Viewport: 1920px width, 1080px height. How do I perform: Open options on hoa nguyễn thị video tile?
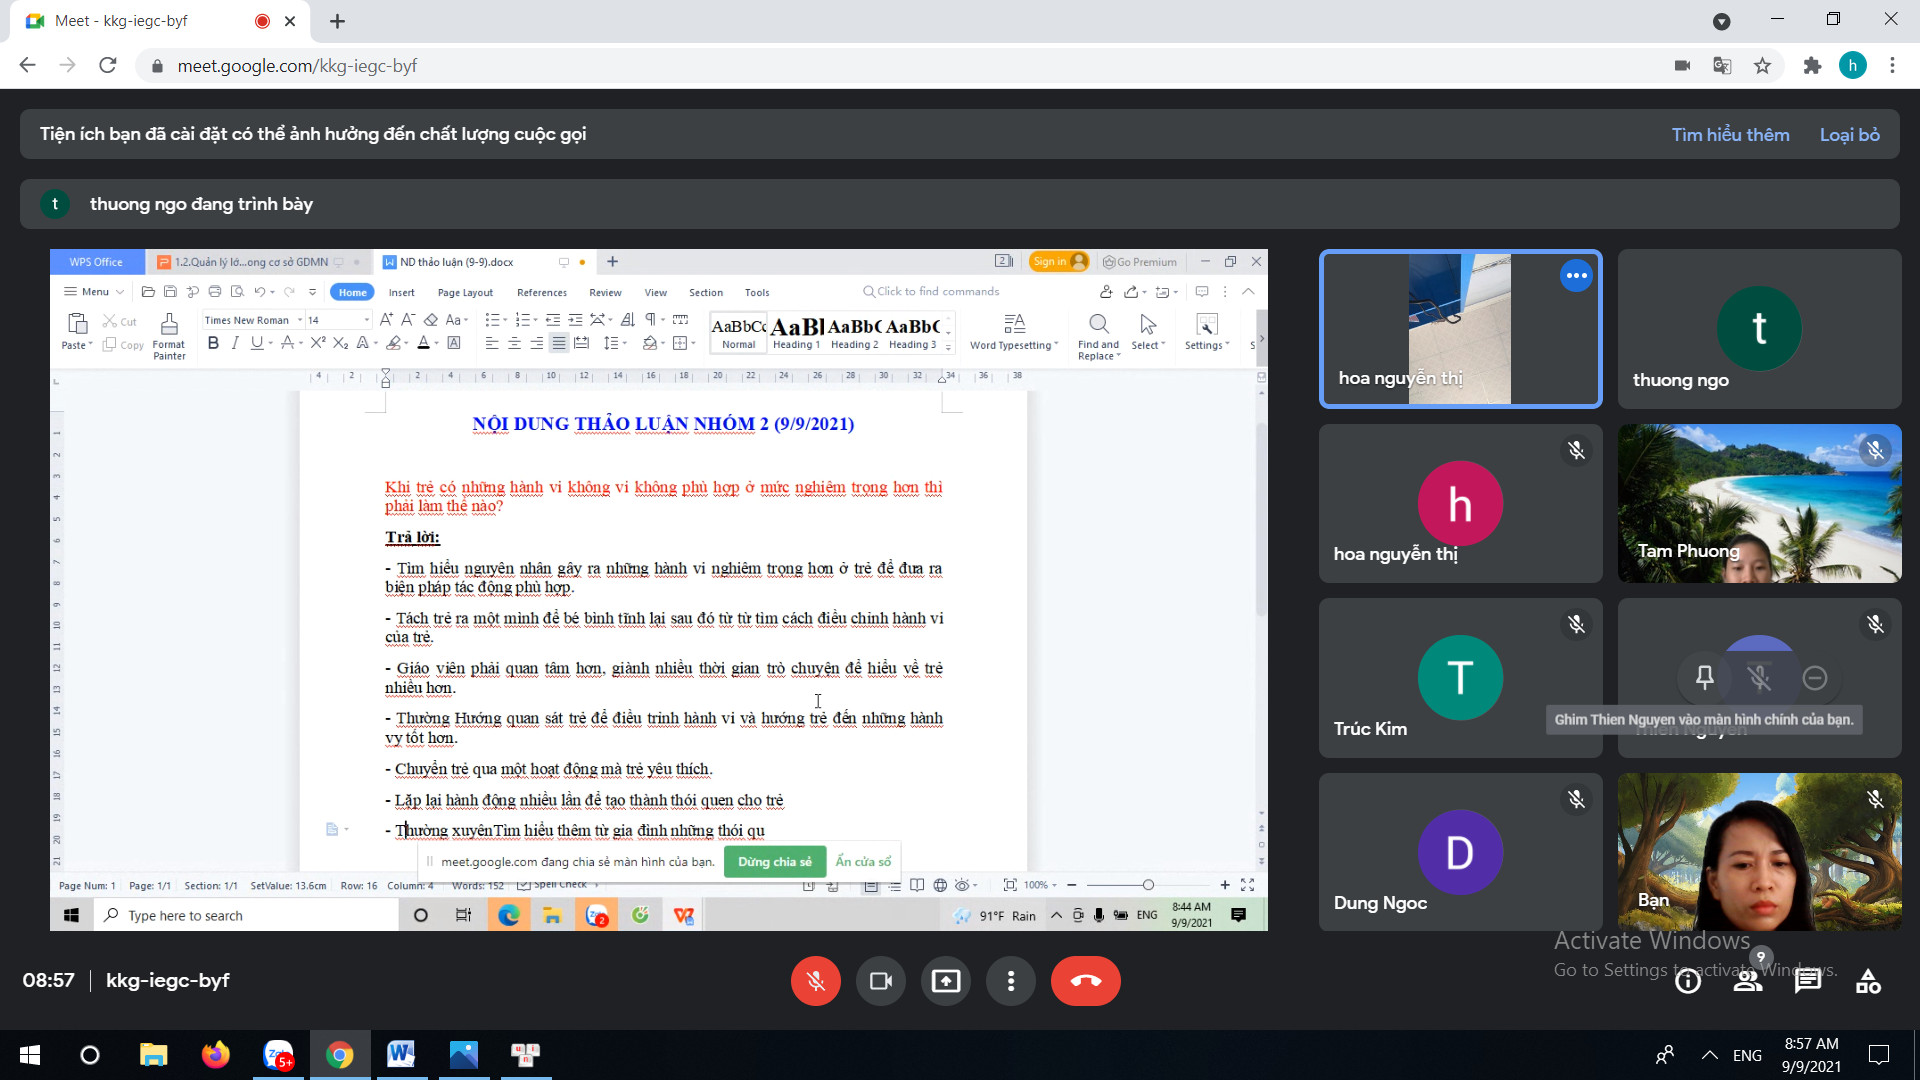click(x=1576, y=275)
